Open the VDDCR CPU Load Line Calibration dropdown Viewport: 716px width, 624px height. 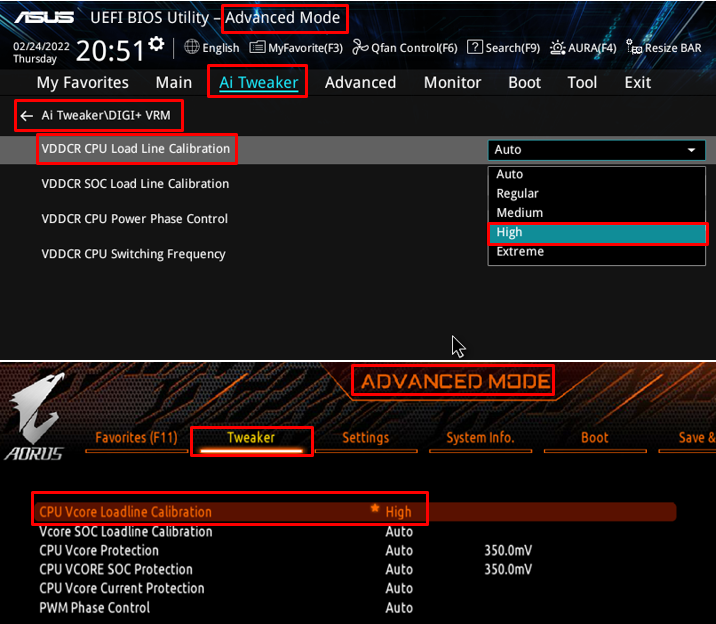(596, 150)
